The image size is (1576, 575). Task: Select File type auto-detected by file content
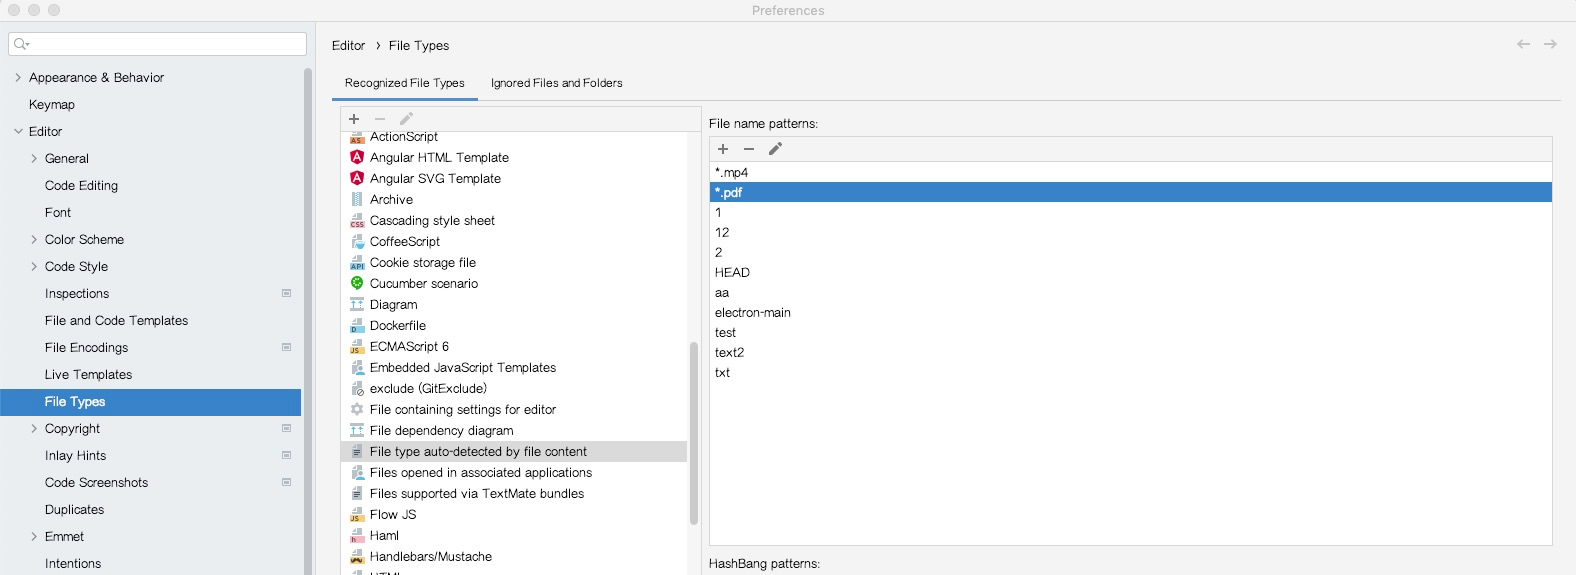coord(514,451)
